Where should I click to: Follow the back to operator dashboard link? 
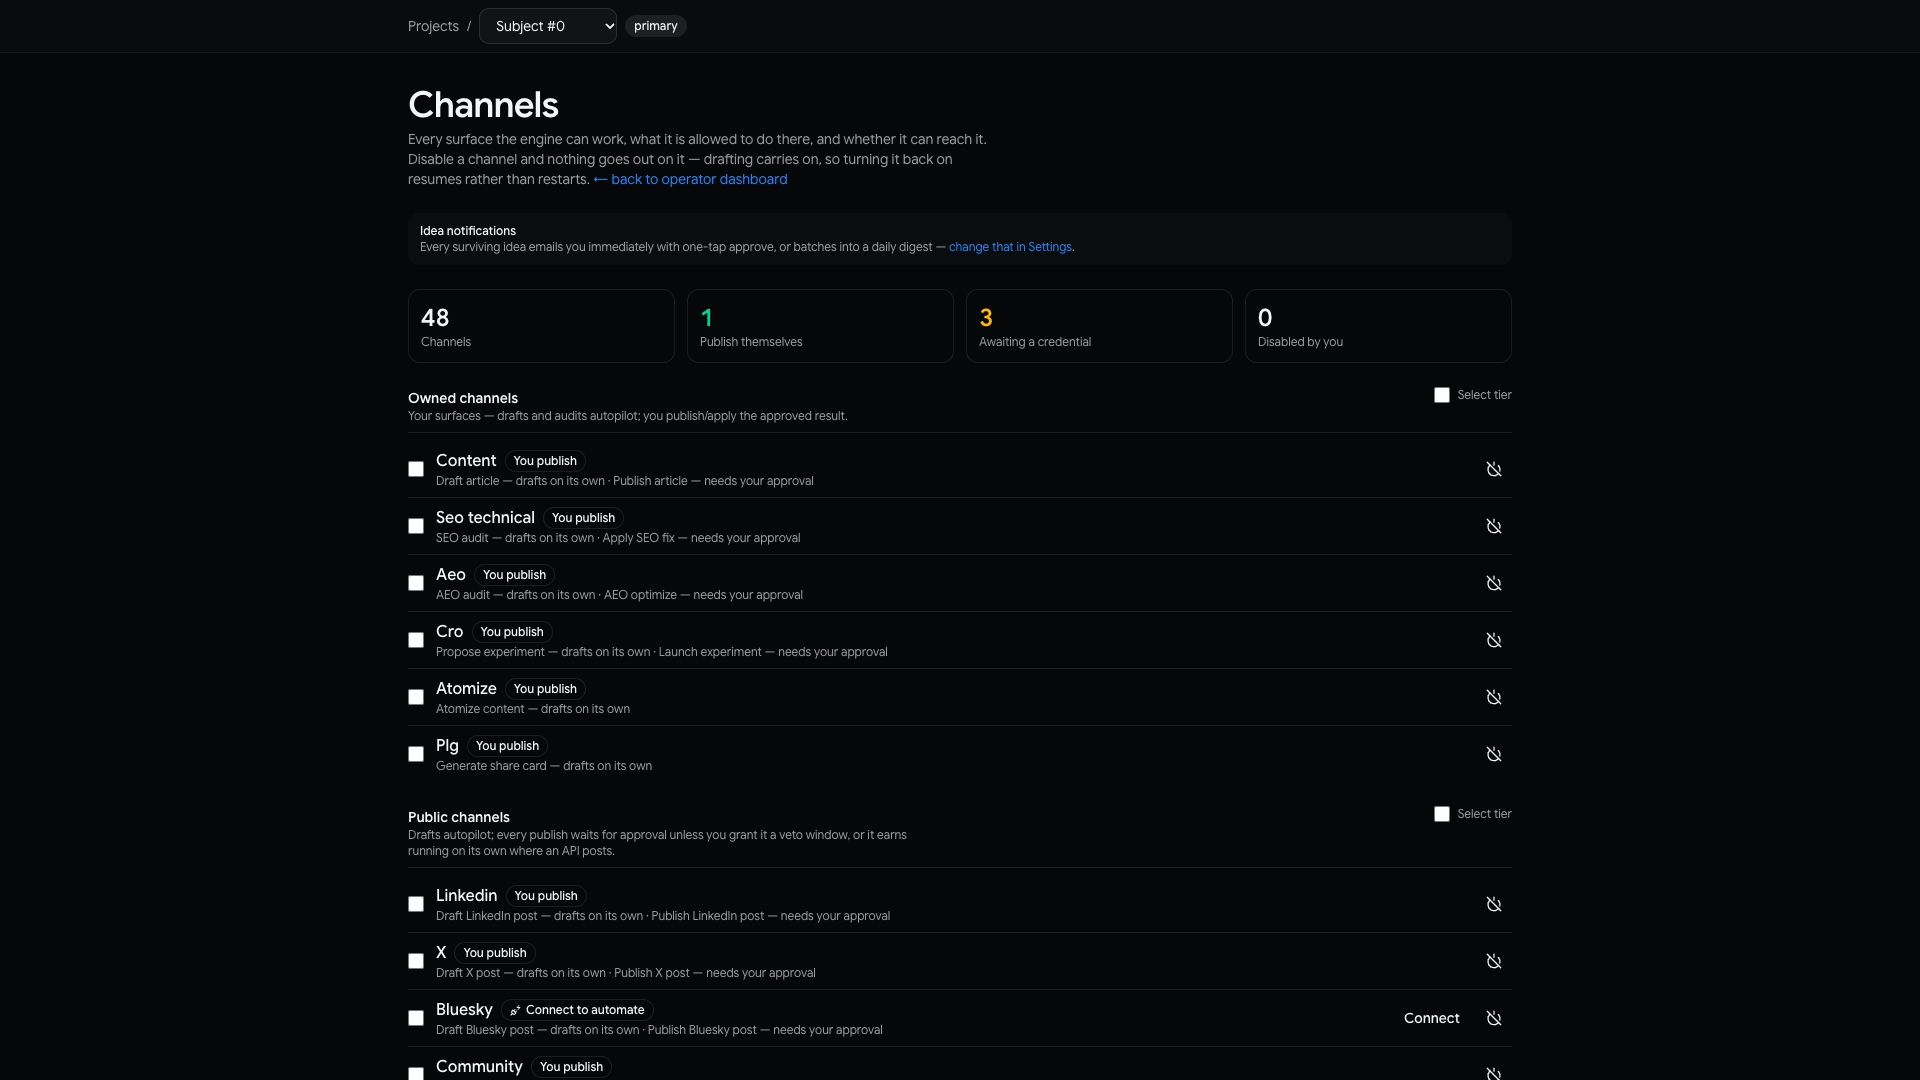[x=690, y=179]
